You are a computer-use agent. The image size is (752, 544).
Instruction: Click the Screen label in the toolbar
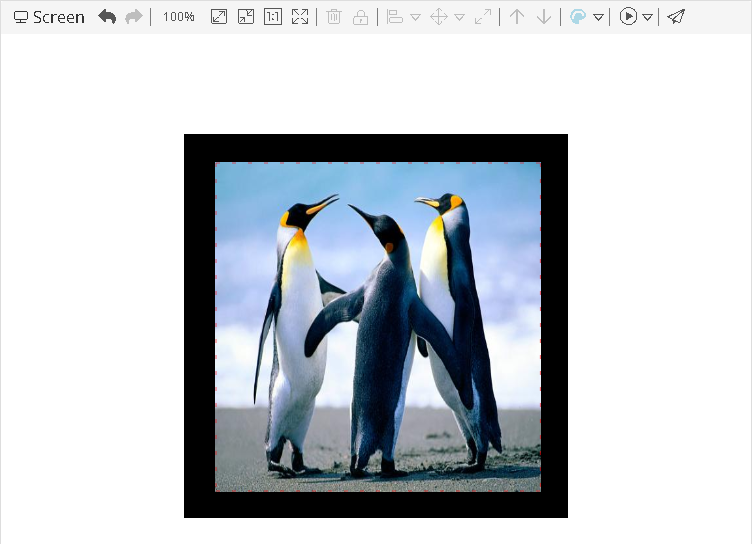(49, 17)
